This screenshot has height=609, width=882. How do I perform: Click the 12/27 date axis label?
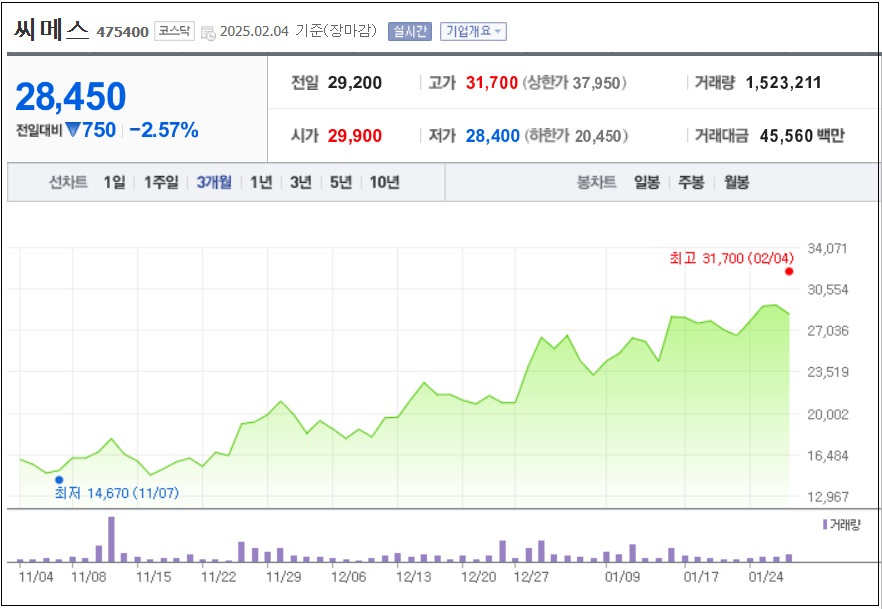pos(532,576)
